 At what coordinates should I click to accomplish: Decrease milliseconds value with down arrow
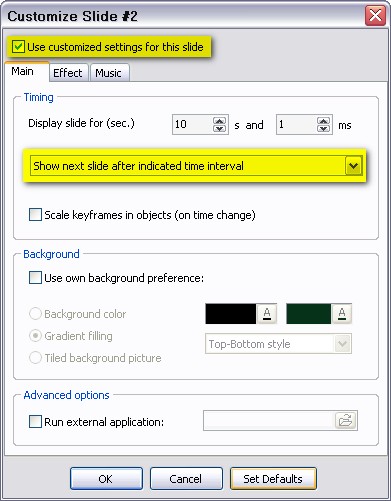[x=323, y=128]
